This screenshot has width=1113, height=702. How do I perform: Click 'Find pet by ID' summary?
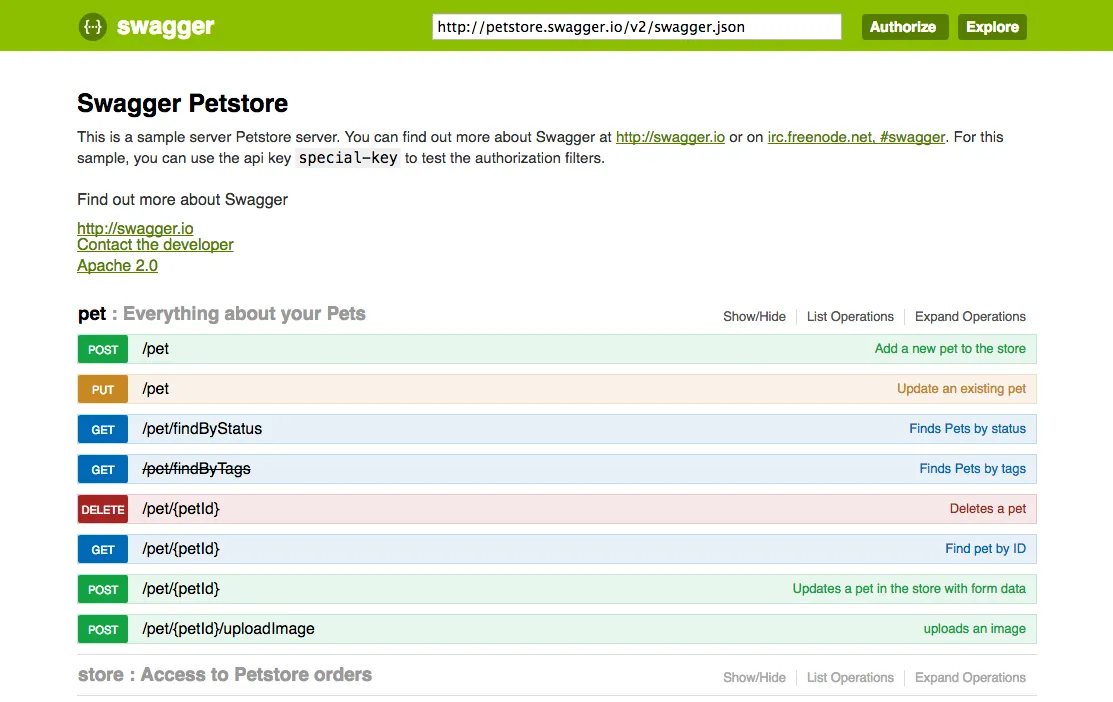coord(985,549)
